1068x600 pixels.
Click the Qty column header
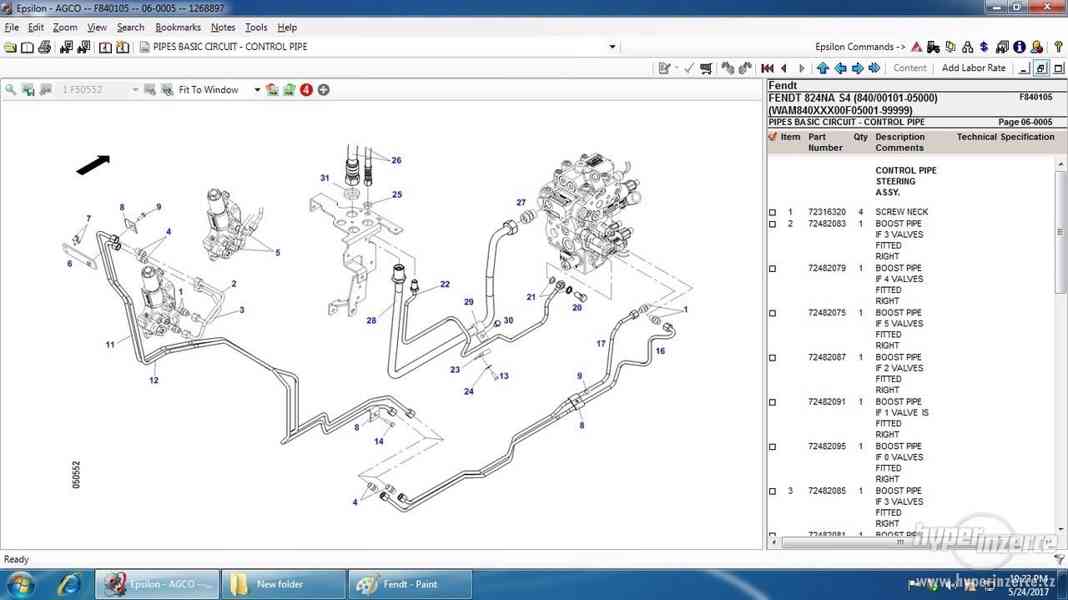861,137
